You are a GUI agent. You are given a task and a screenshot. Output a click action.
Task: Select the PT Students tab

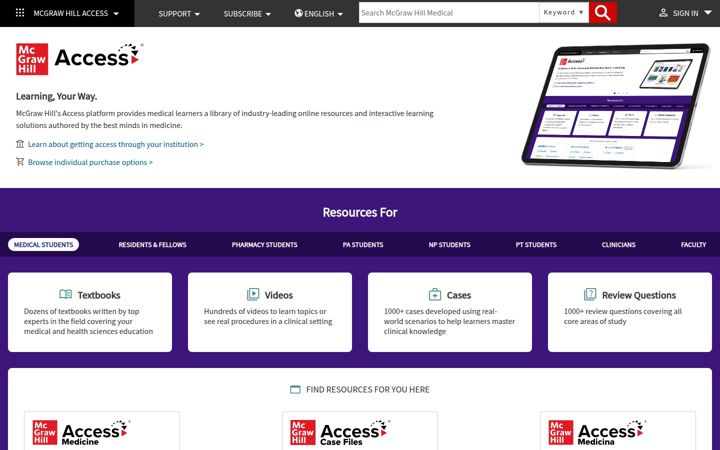click(536, 245)
